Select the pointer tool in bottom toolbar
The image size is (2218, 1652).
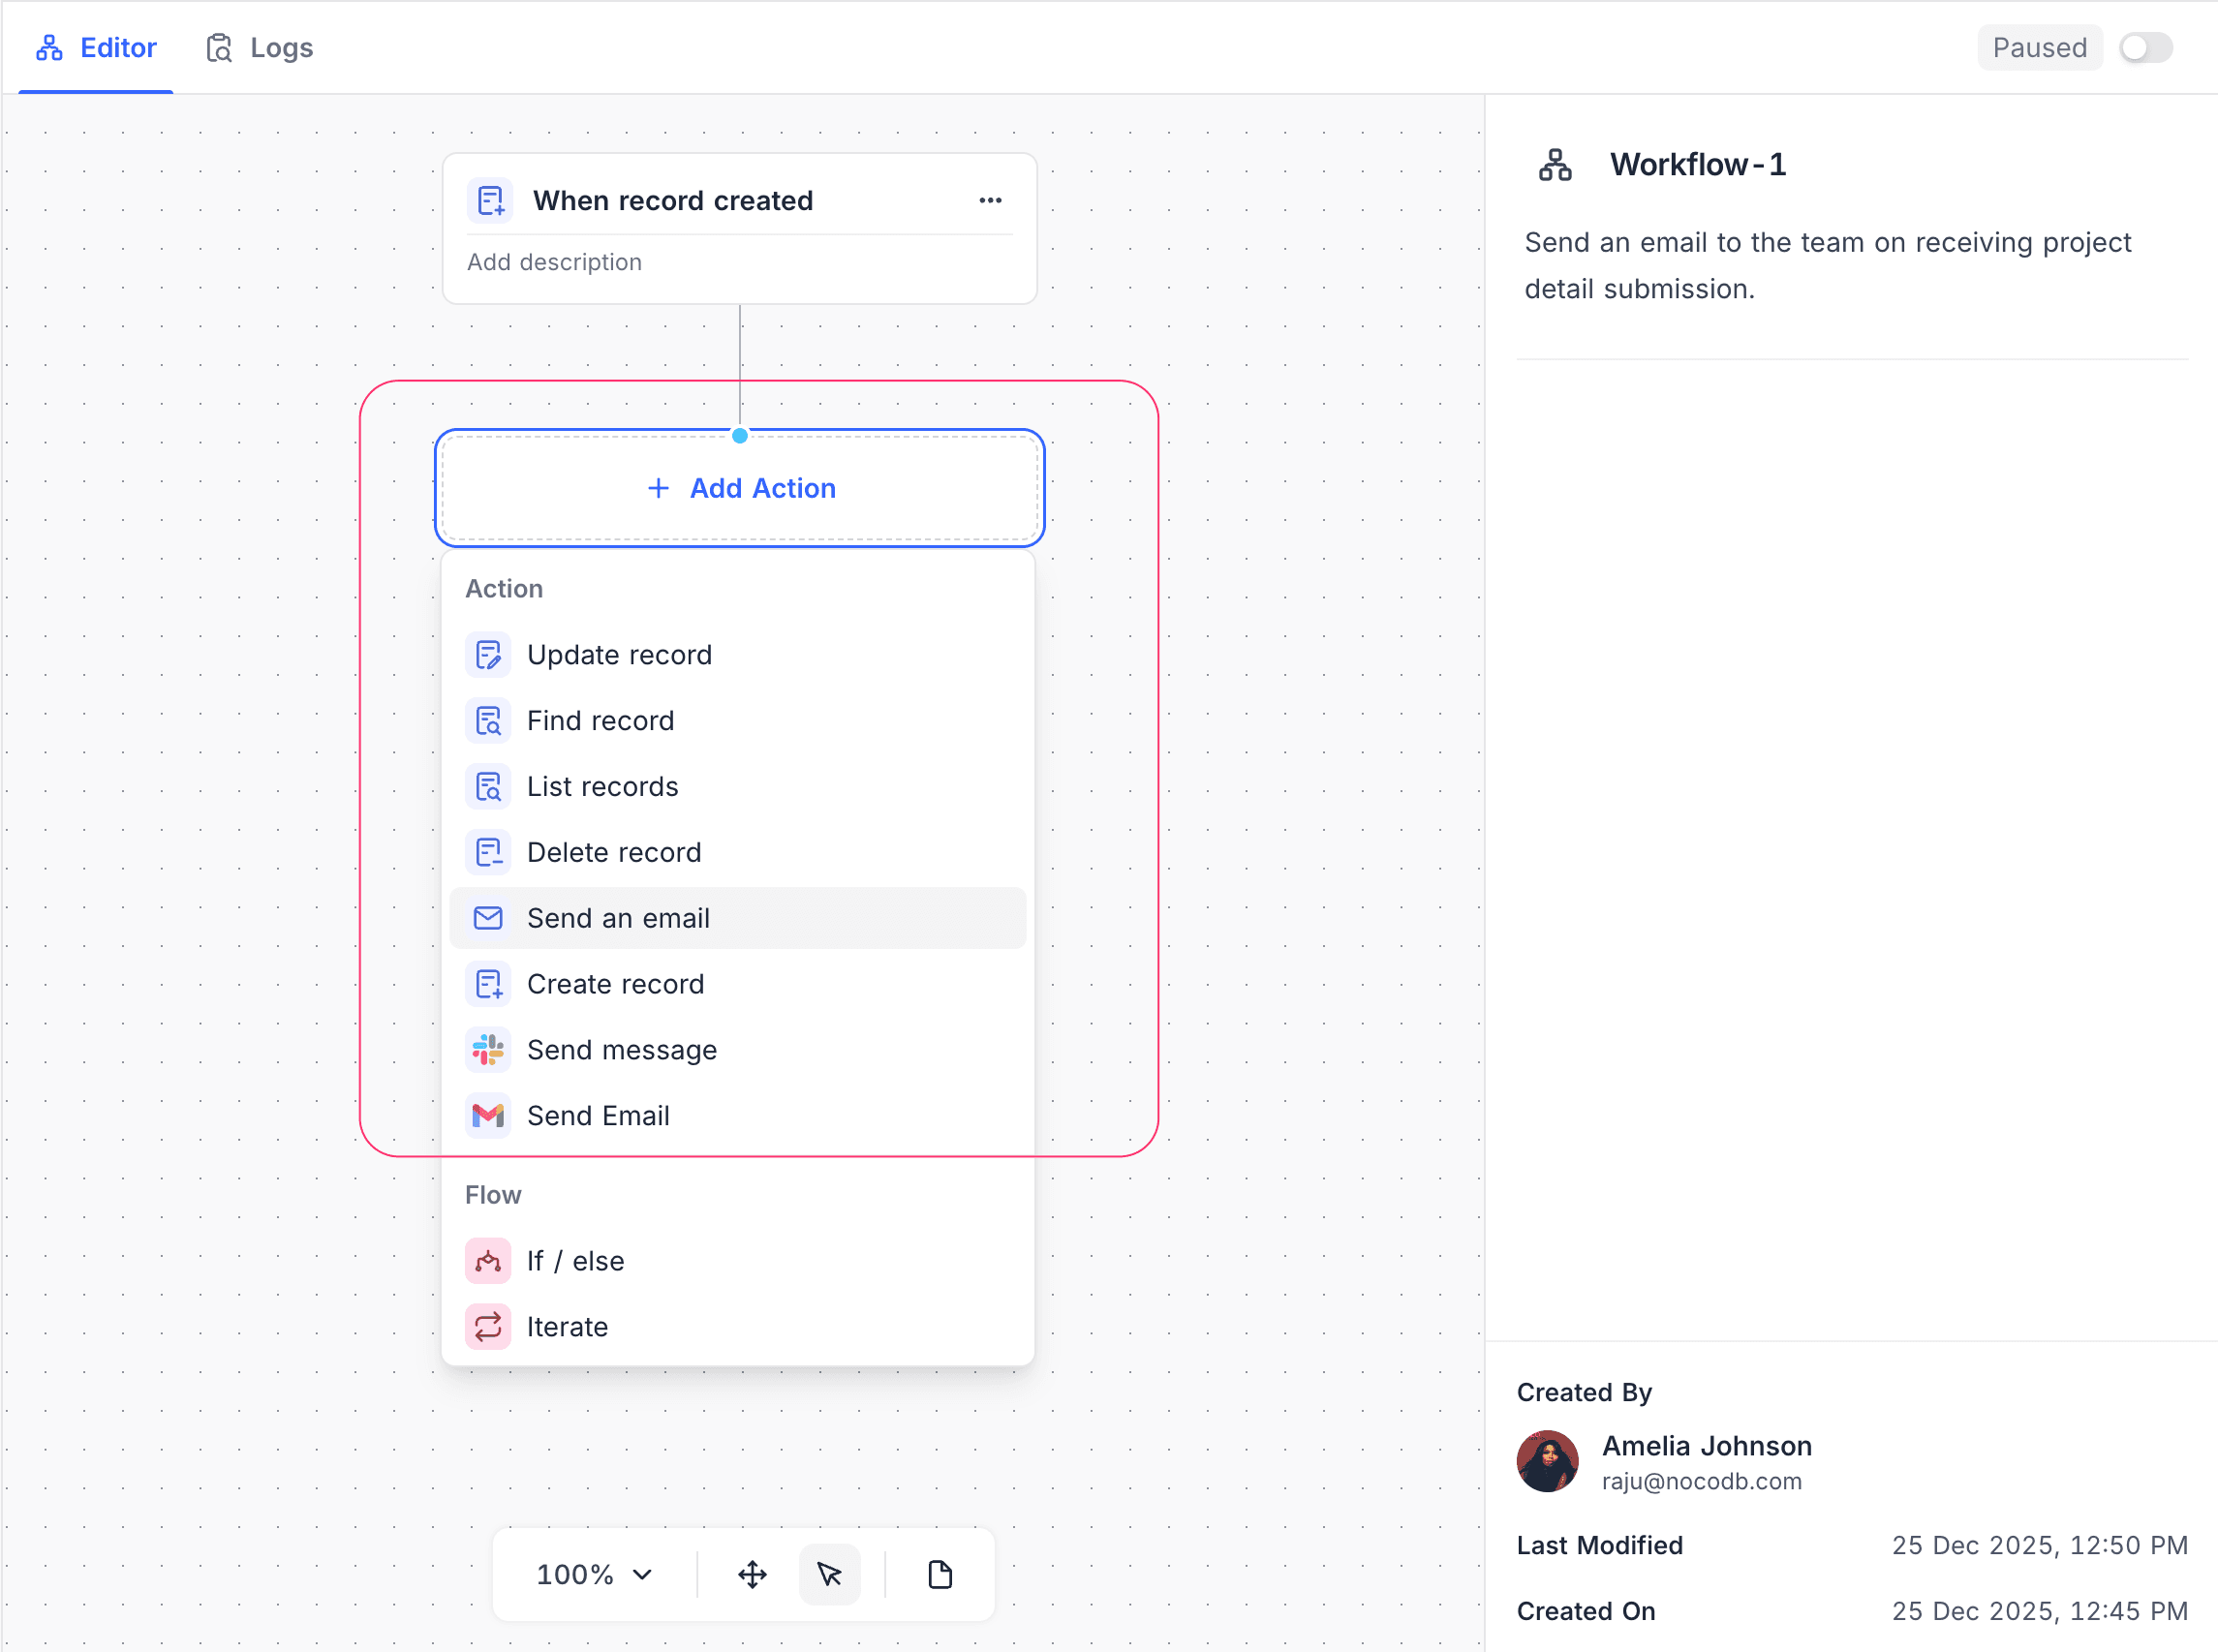tap(830, 1574)
